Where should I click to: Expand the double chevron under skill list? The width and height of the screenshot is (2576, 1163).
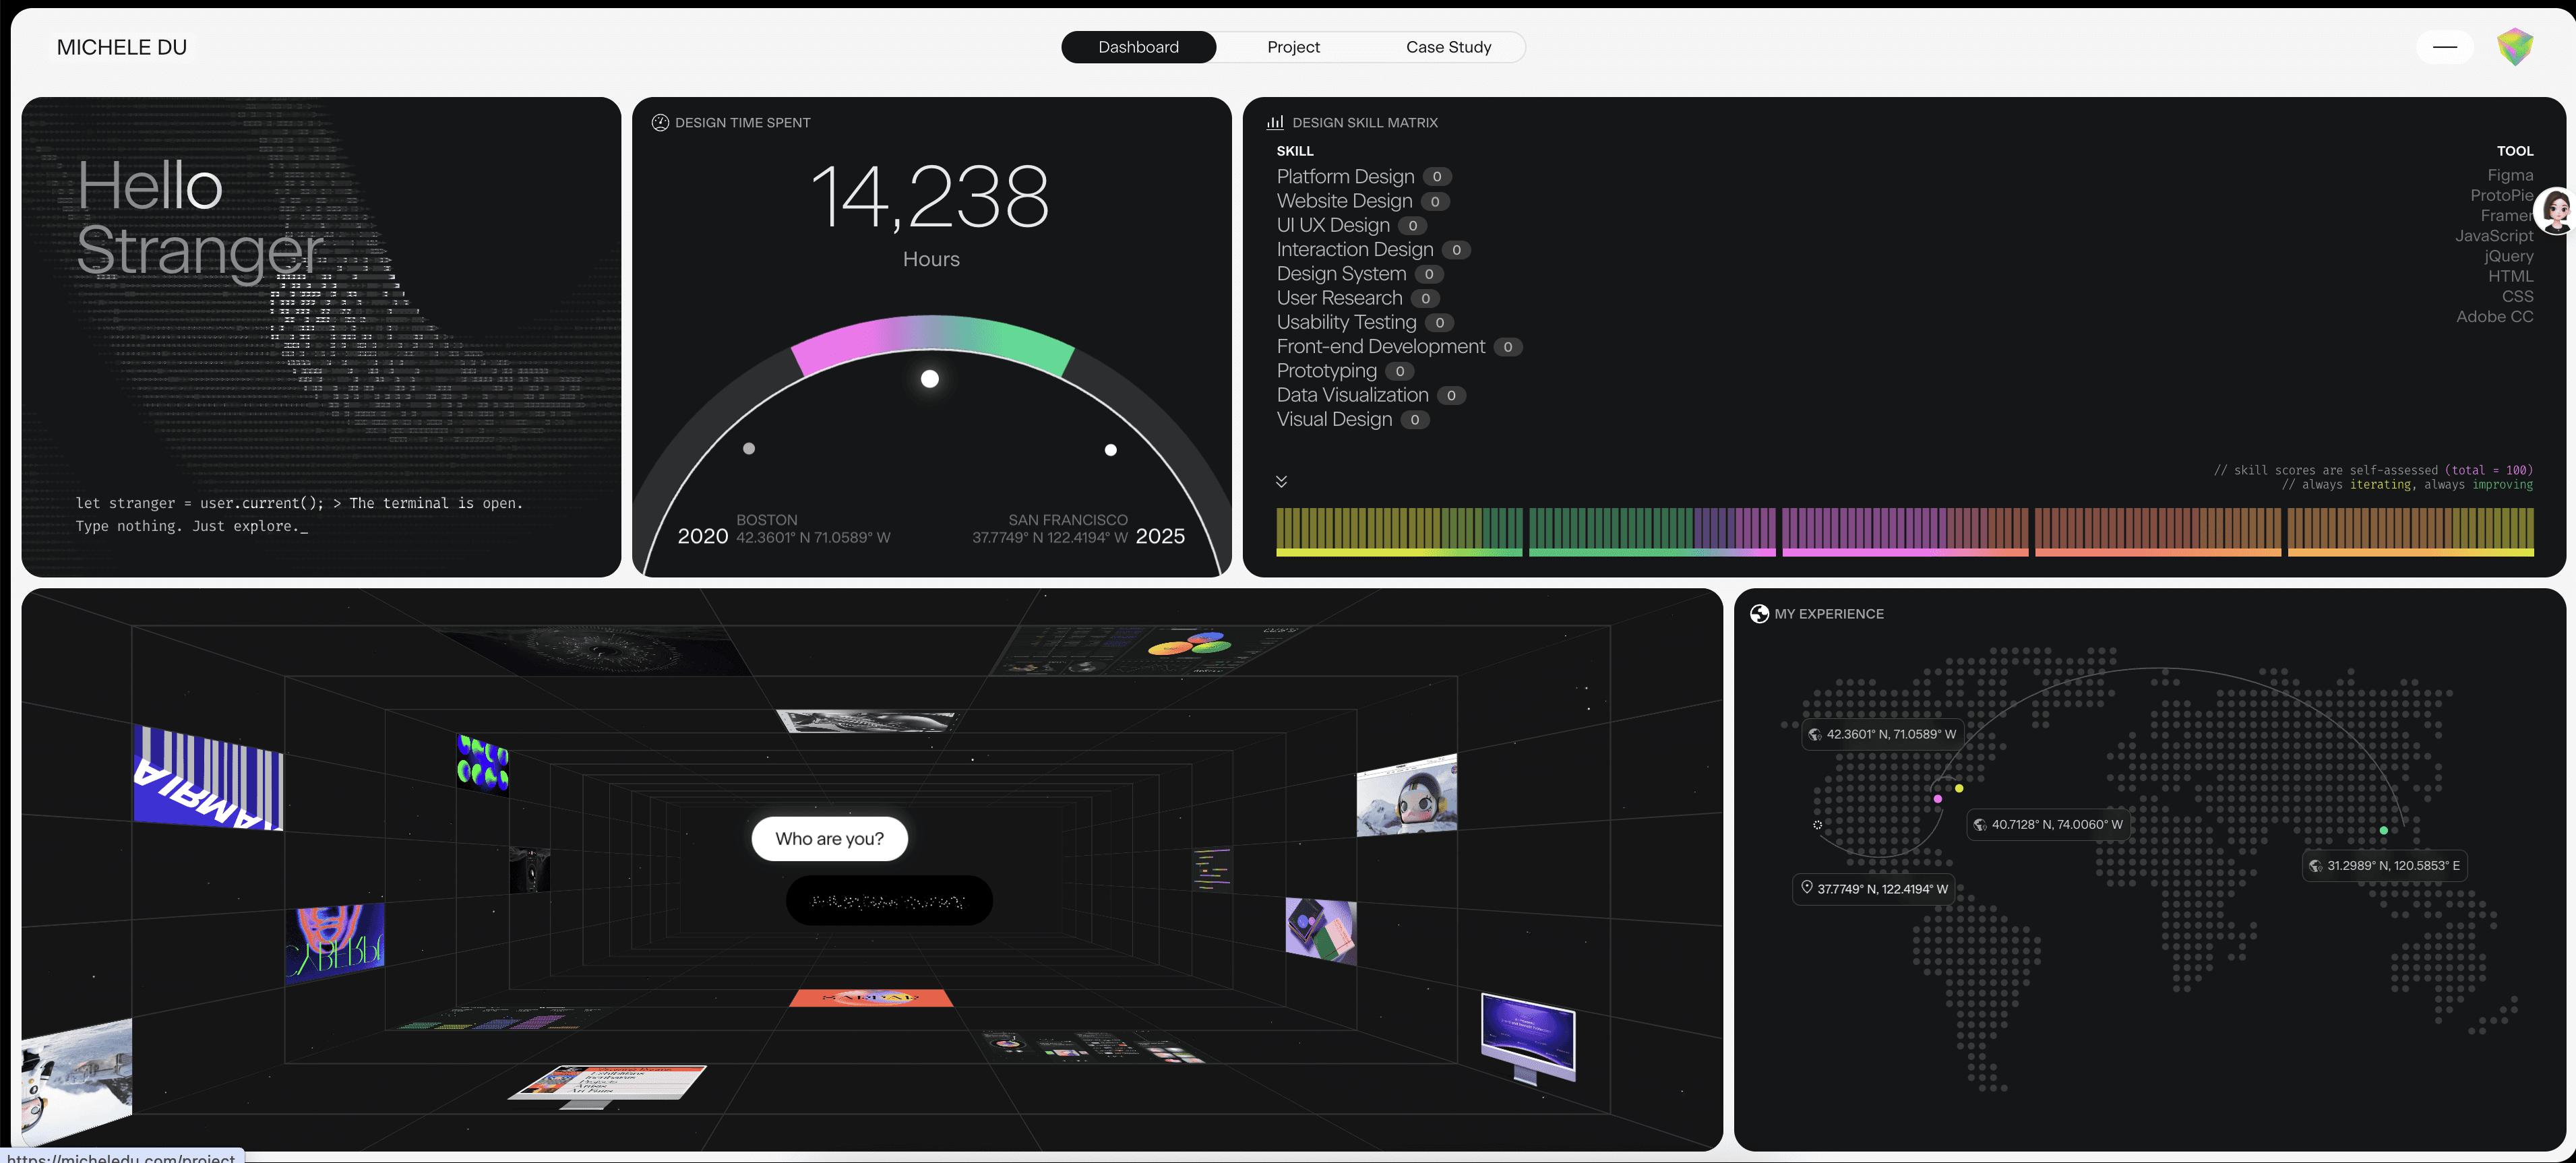(x=1281, y=481)
